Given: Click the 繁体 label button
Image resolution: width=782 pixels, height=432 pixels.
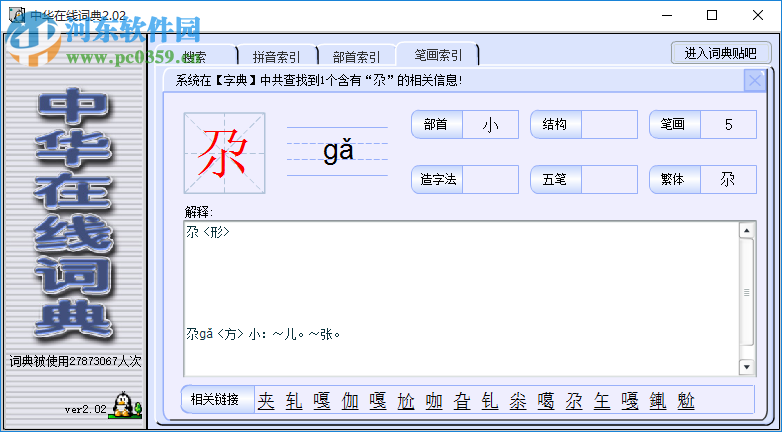Looking at the screenshot, I should [674, 179].
